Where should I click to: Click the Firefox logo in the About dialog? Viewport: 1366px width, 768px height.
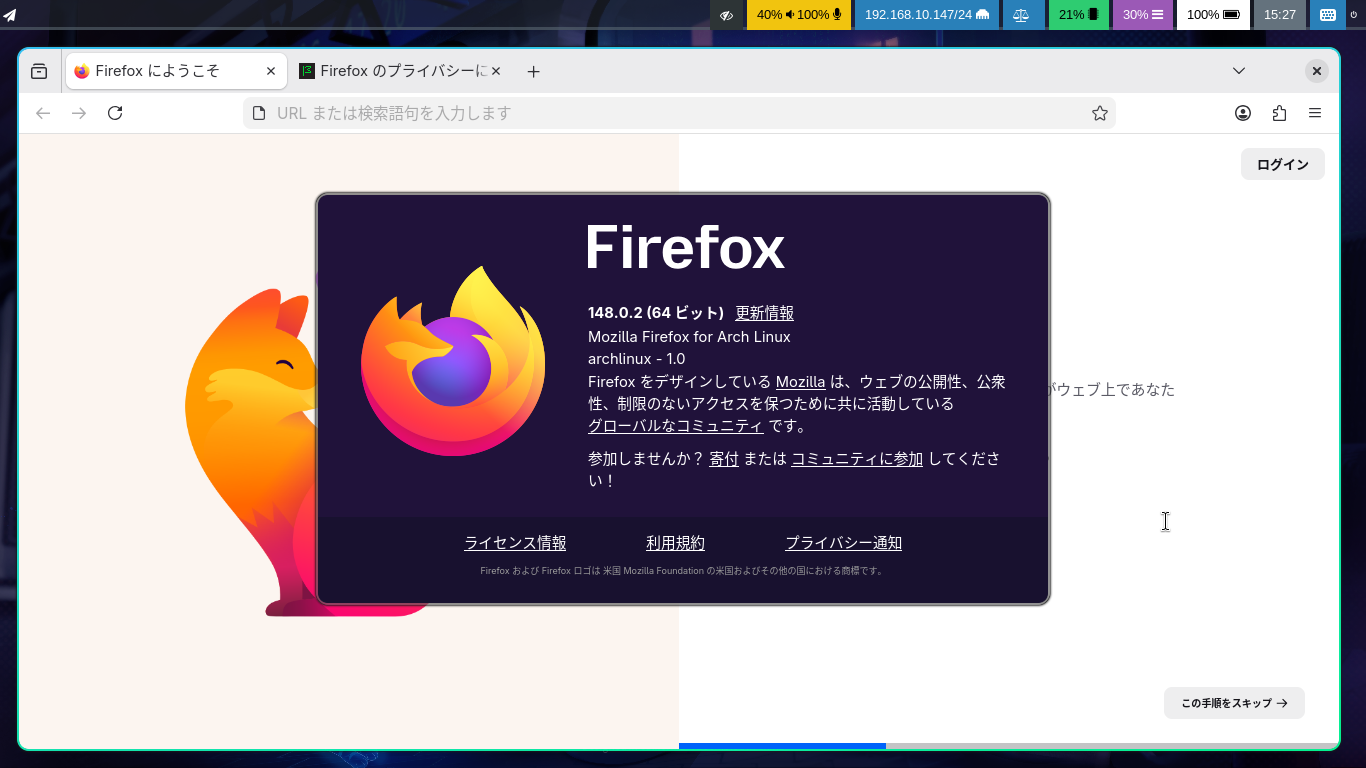coord(453,361)
